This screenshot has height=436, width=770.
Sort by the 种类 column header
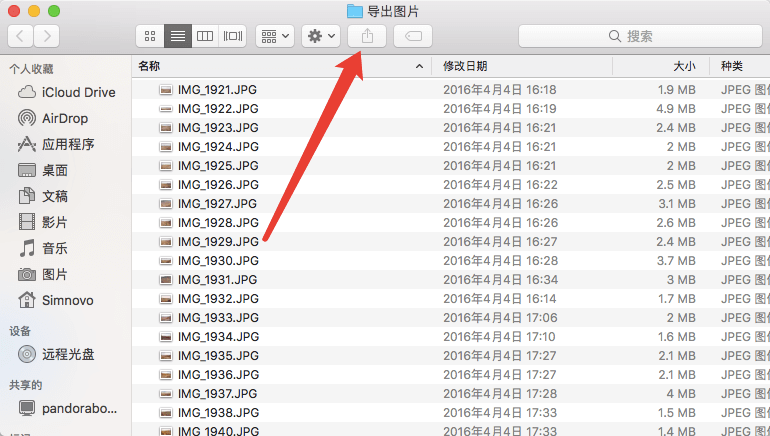tap(740, 66)
